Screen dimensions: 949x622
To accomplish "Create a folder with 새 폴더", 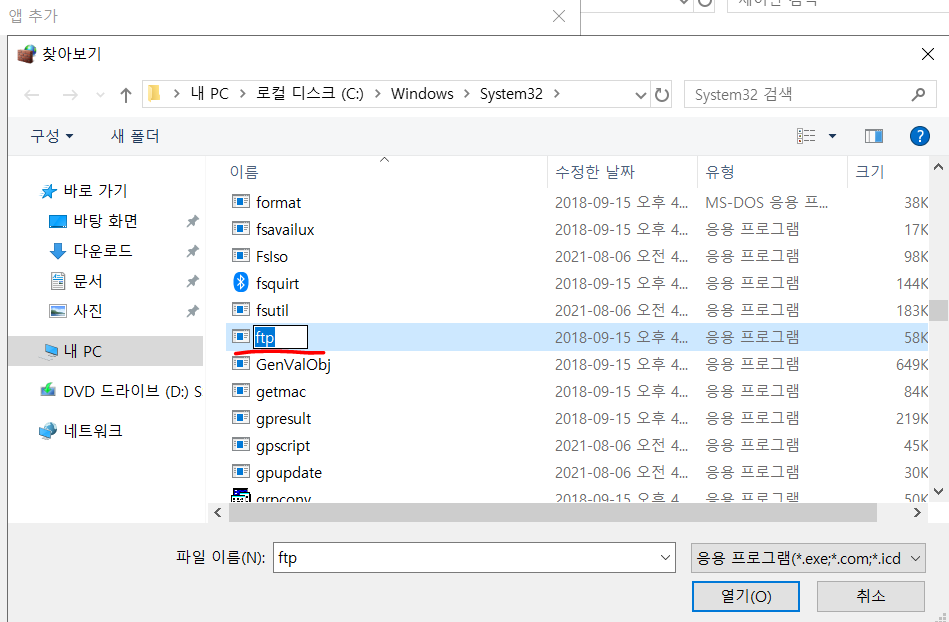I will click(x=135, y=136).
